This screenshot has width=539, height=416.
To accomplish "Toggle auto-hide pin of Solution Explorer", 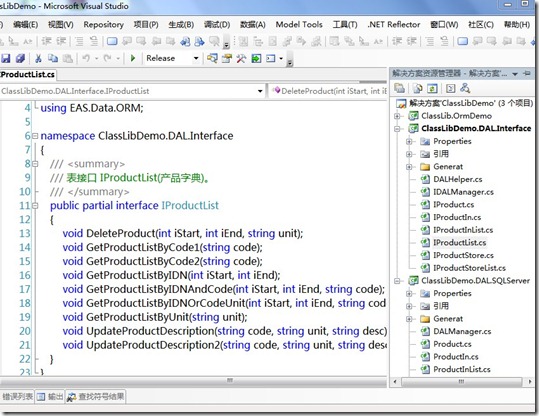I will coord(527,73).
